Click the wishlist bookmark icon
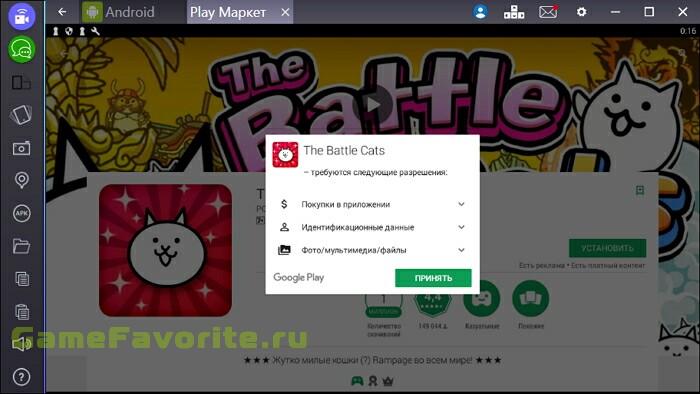Viewport: 700px width, 394px height. click(640, 191)
